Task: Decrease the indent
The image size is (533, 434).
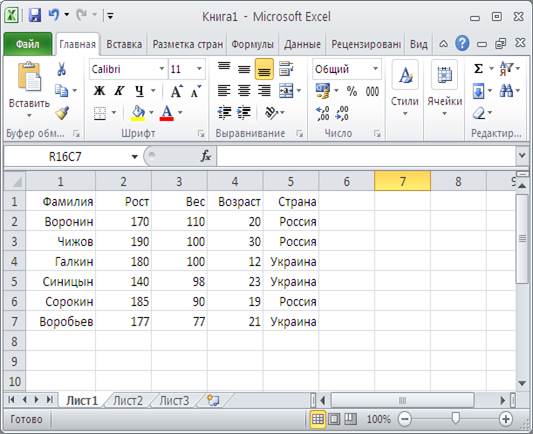Action: point(224,113)
